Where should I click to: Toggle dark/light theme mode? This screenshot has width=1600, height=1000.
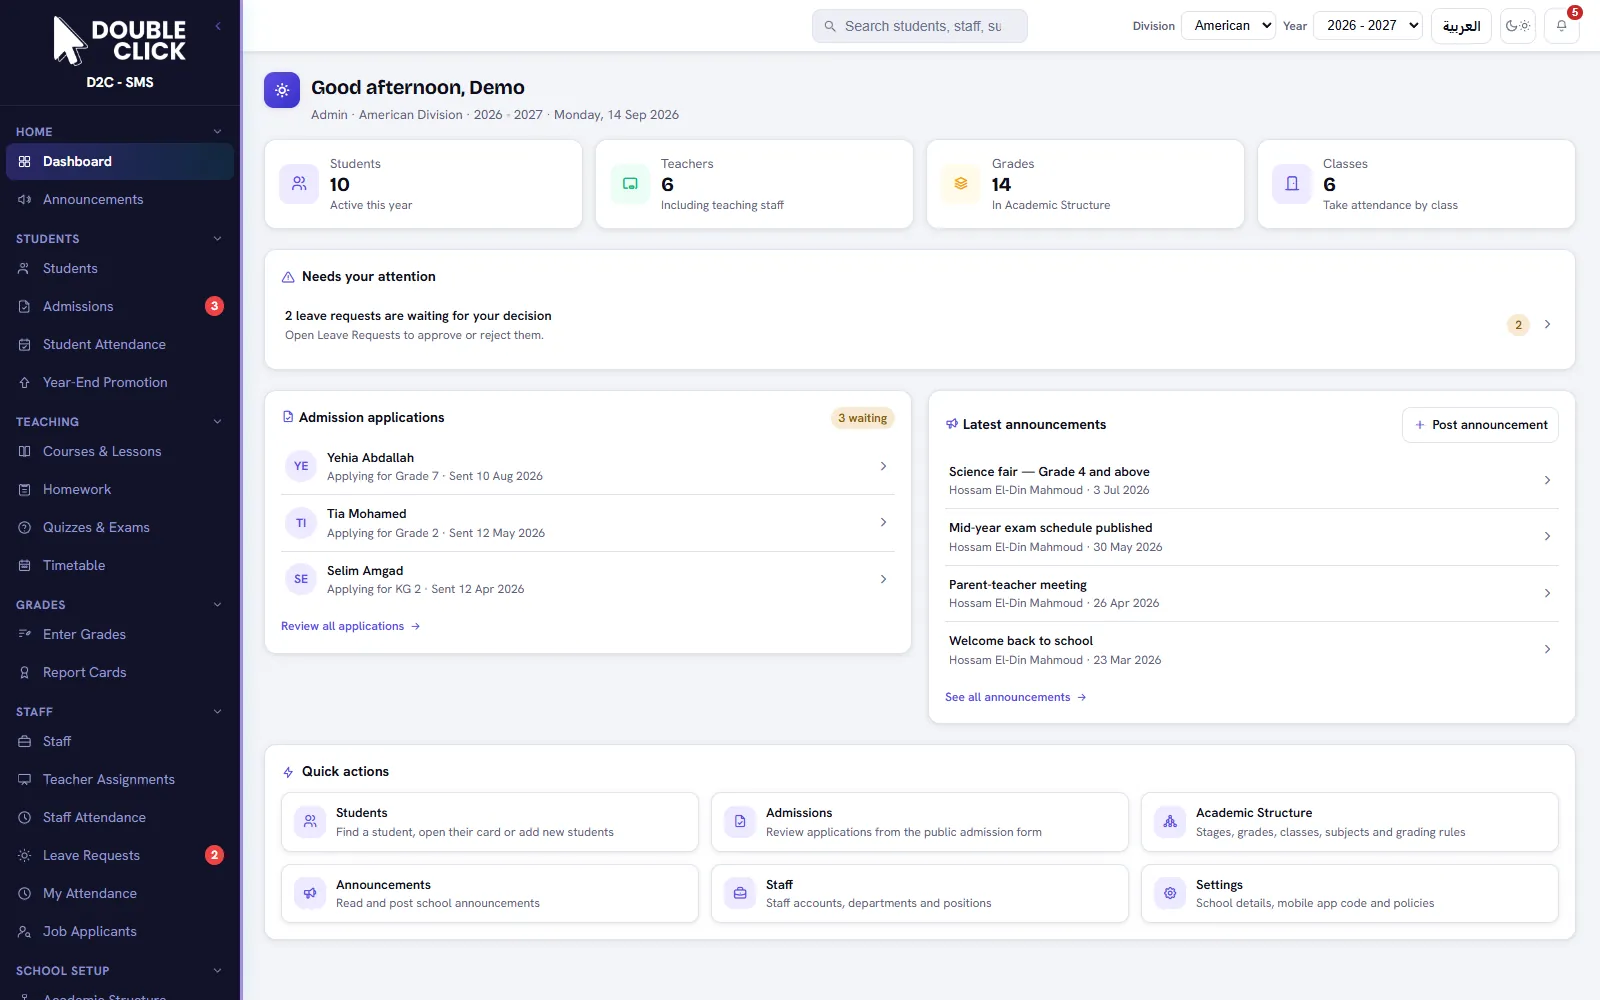click(x=1517, y=26)
